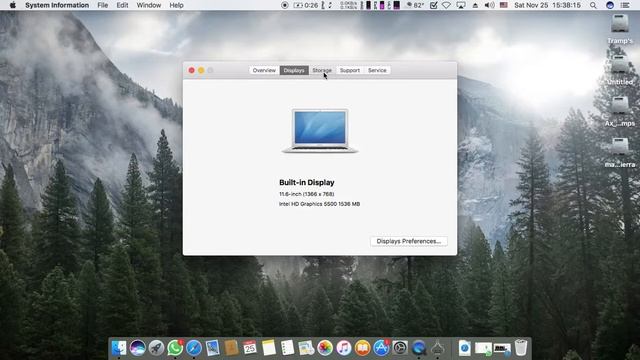The width and height of the screenshot is (640, 360).
Task: Open the Trash in the Dock
Action: point(521,348)
